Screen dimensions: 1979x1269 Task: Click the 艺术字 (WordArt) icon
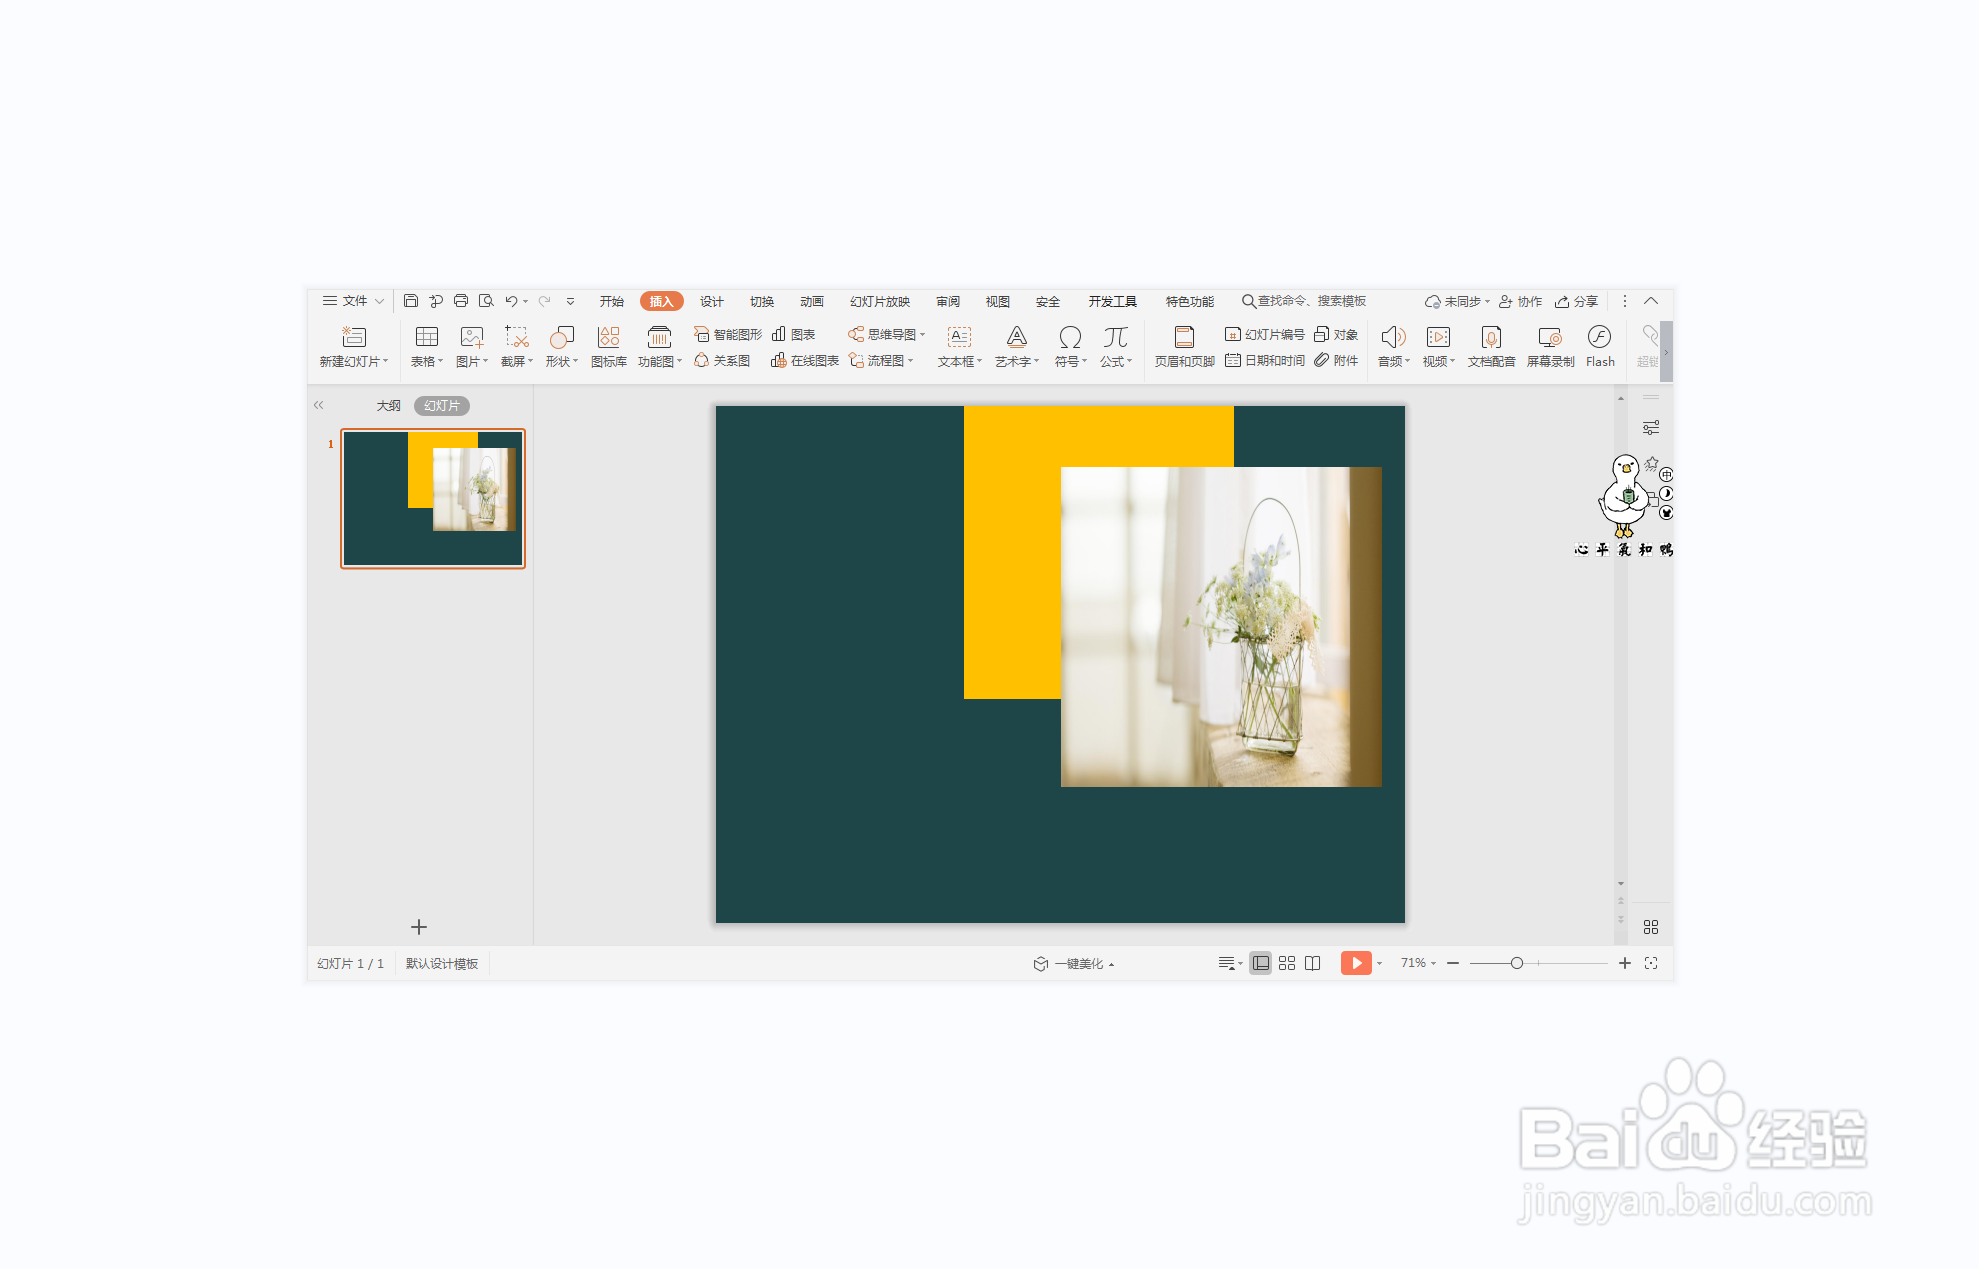click(1016, 337)
